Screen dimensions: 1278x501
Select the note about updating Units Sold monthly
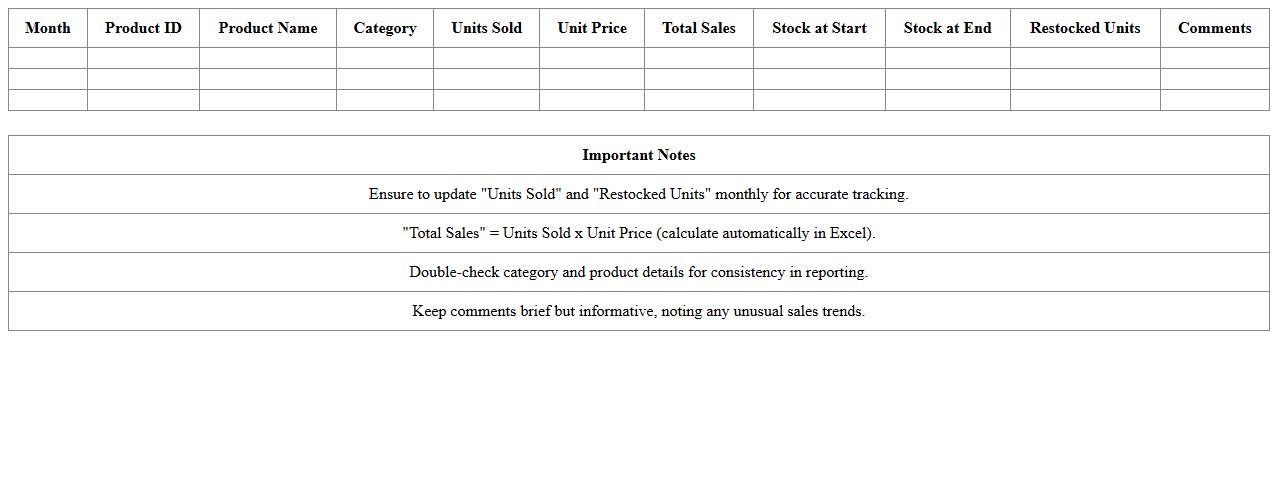[x=639, y=194]
